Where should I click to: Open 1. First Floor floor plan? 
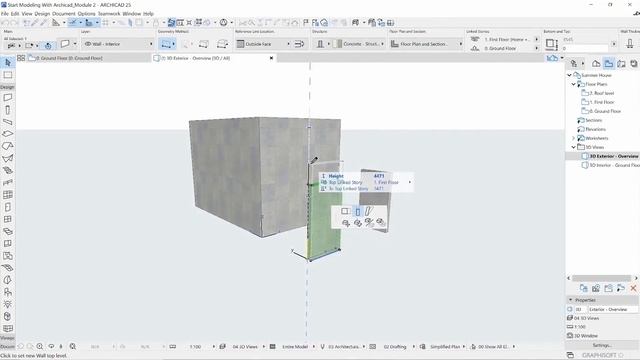602,102
